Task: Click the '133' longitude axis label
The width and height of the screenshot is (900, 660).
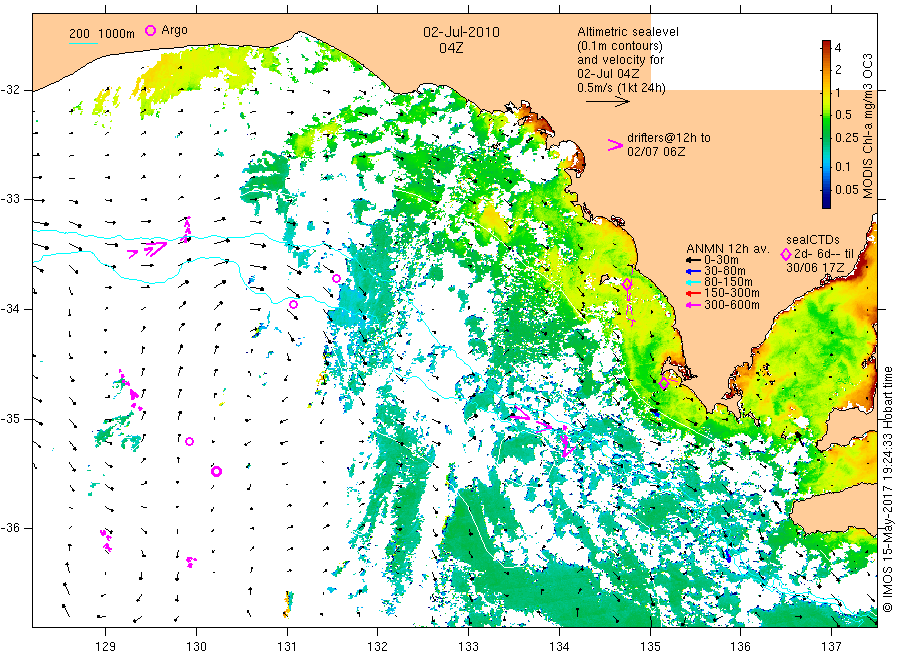Action: pyautogui.click(x=468, y=647)
